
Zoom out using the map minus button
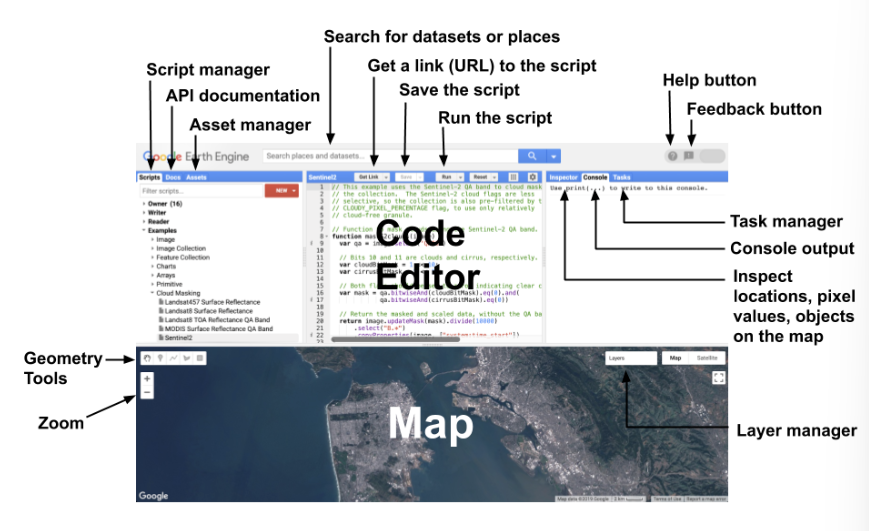(x=147, y=392)
